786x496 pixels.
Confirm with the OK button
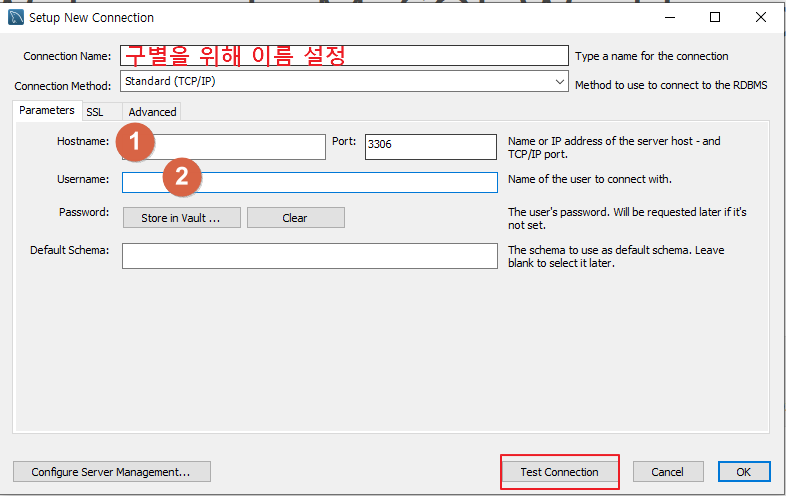click(744, 472)
